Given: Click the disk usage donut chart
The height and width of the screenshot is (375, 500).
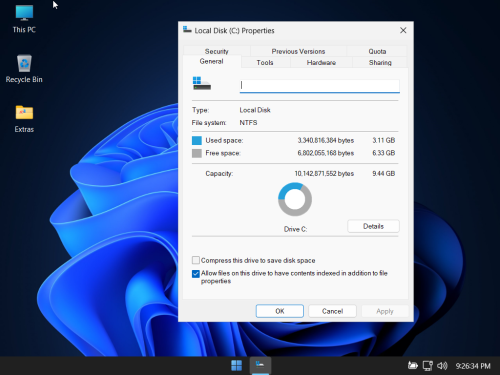Looking at the screenshot, I should pyautogui.click(x=295, y=199).
